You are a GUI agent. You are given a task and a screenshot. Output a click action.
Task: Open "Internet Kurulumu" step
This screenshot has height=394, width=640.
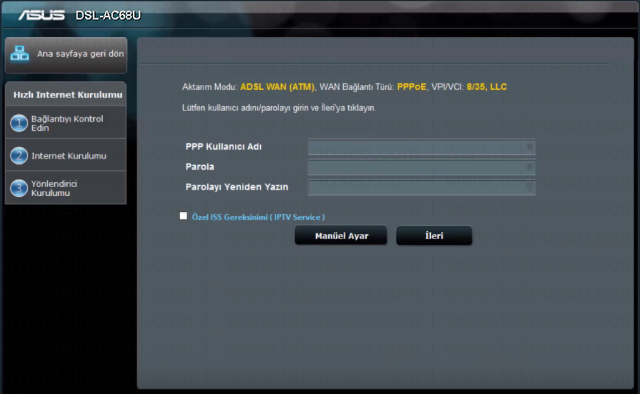[x=66, y=156]
